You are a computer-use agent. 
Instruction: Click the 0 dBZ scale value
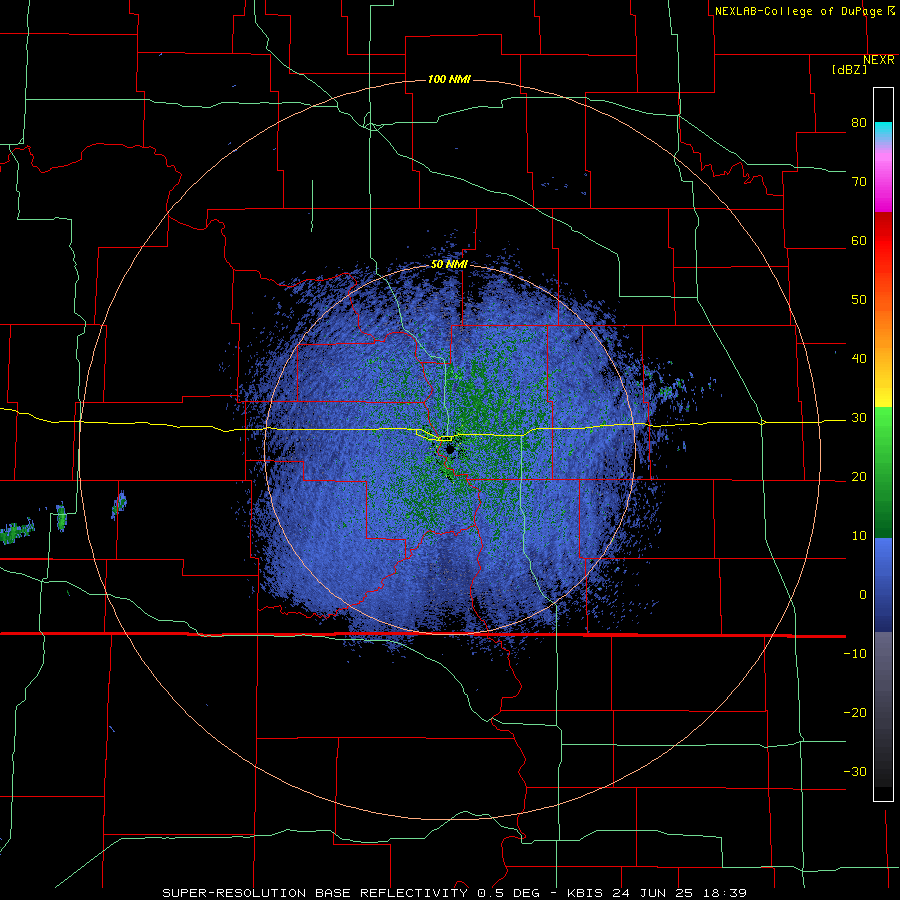863,595
